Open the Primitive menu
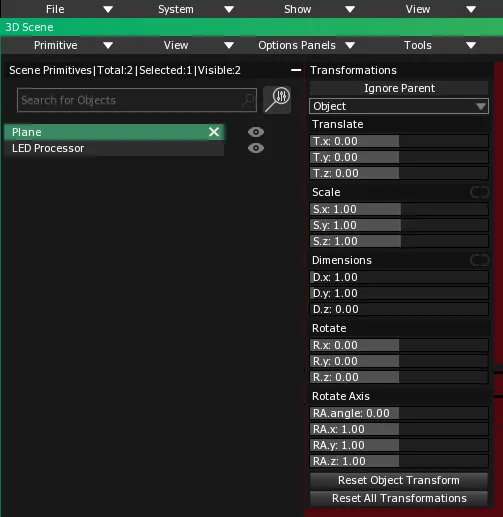 point(56,45)
